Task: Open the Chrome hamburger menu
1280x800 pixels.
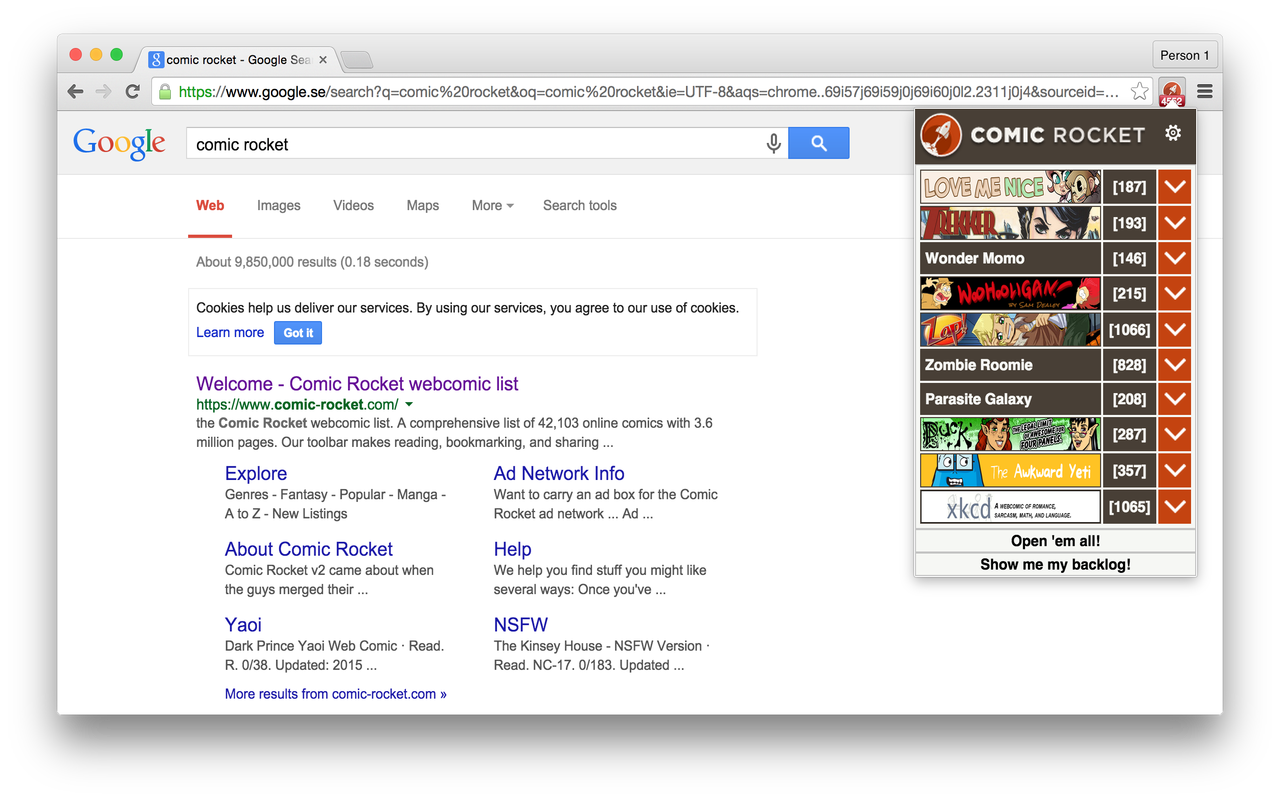Action: click(x=1205, y=91)
